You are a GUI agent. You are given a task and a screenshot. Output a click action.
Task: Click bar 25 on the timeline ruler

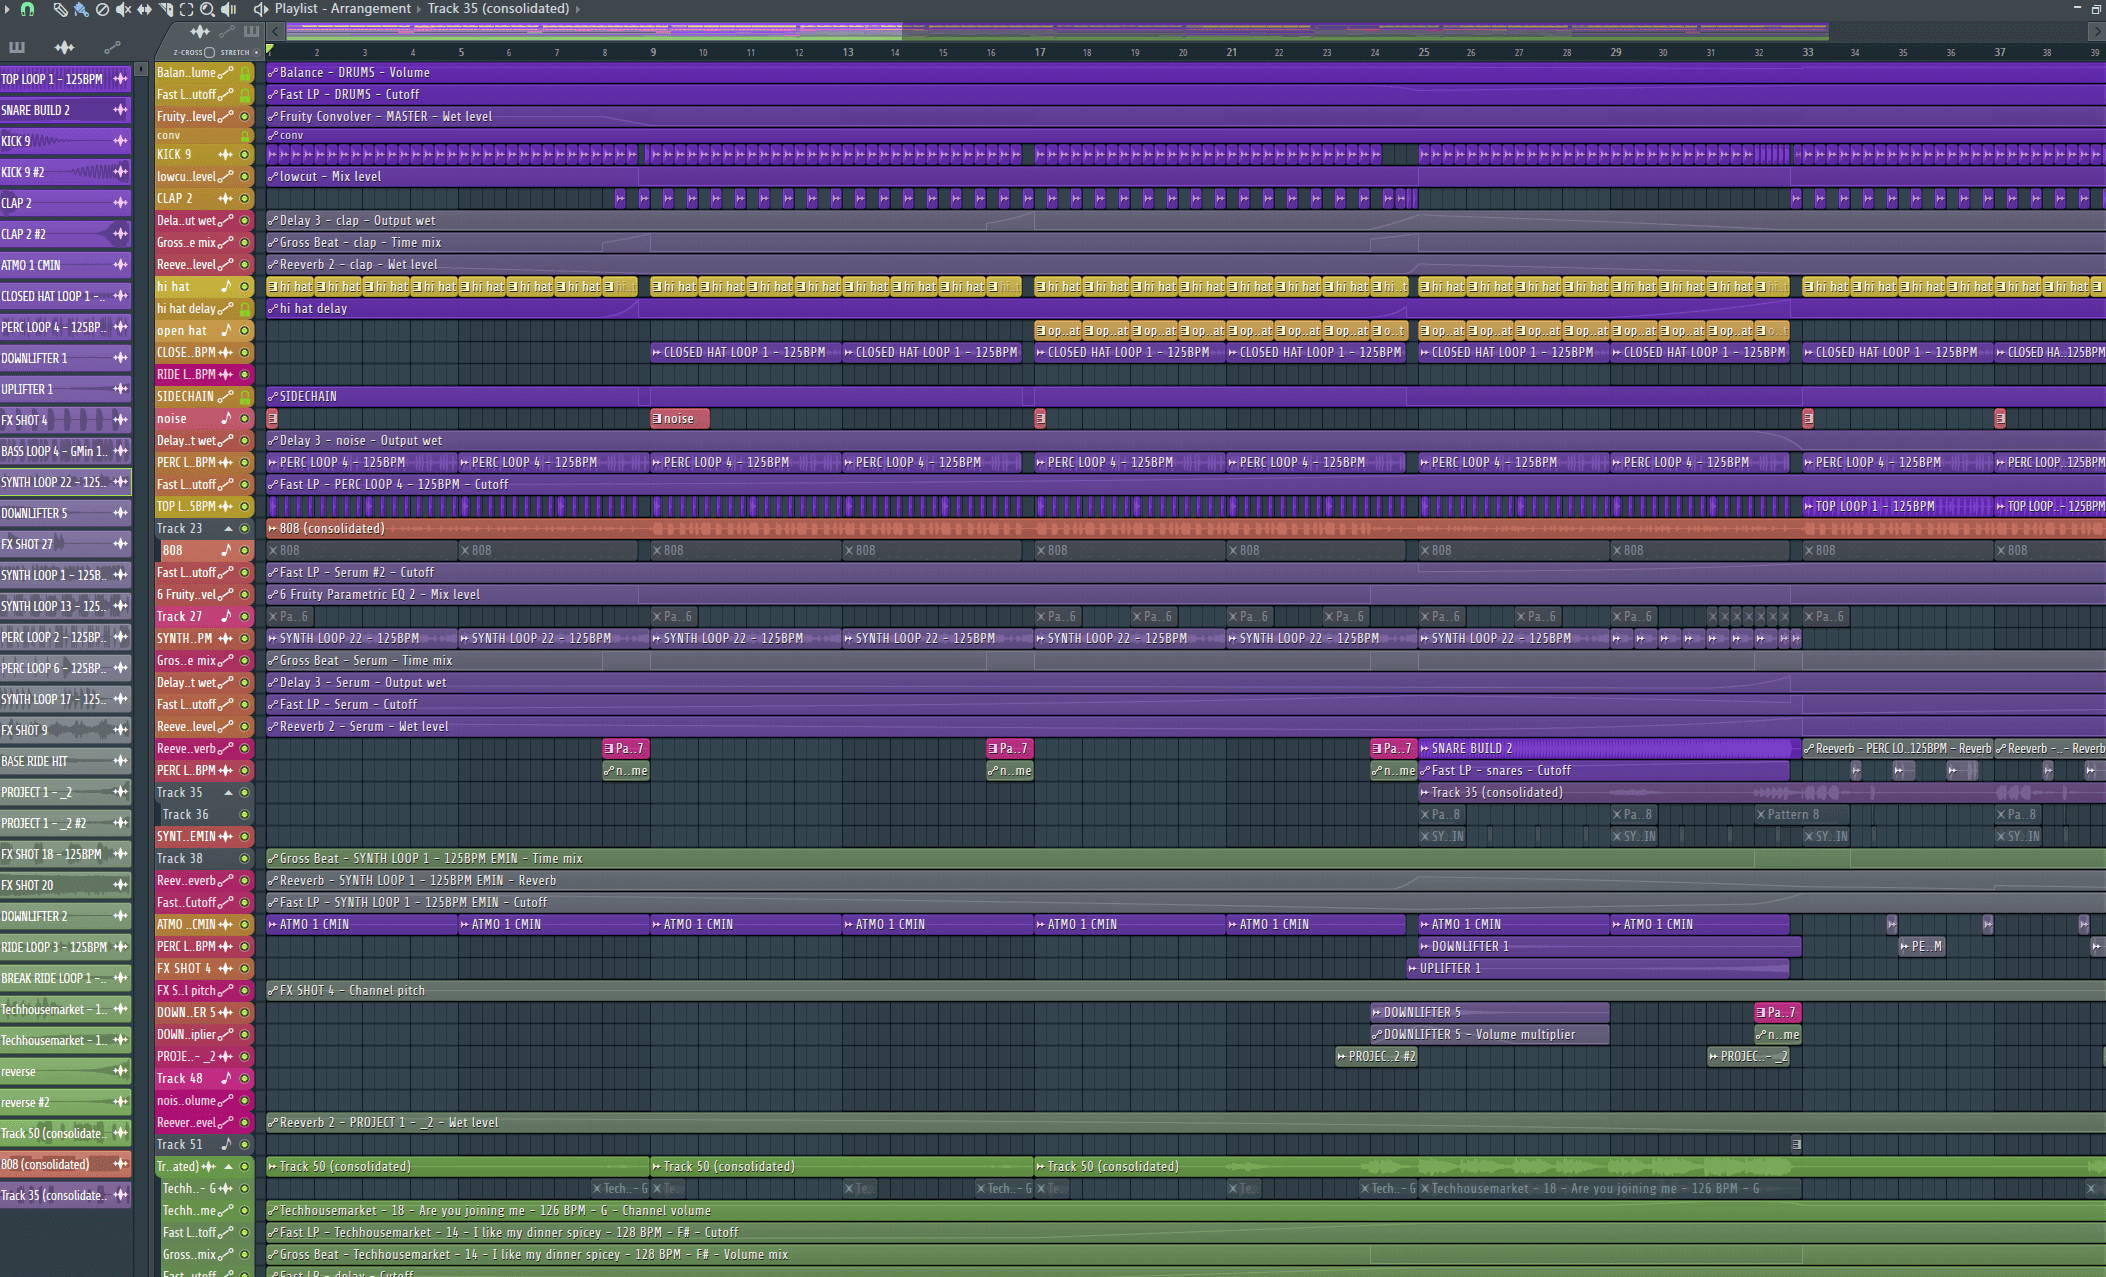(1424, 52)
